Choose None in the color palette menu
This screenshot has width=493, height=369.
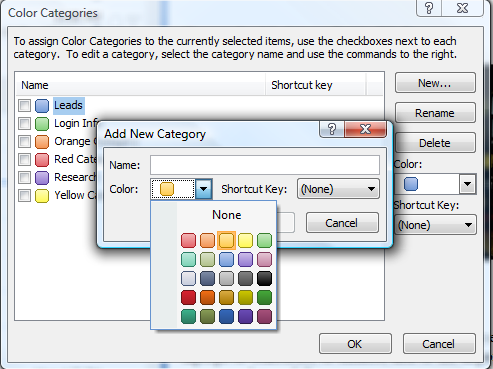coord(227,215)
